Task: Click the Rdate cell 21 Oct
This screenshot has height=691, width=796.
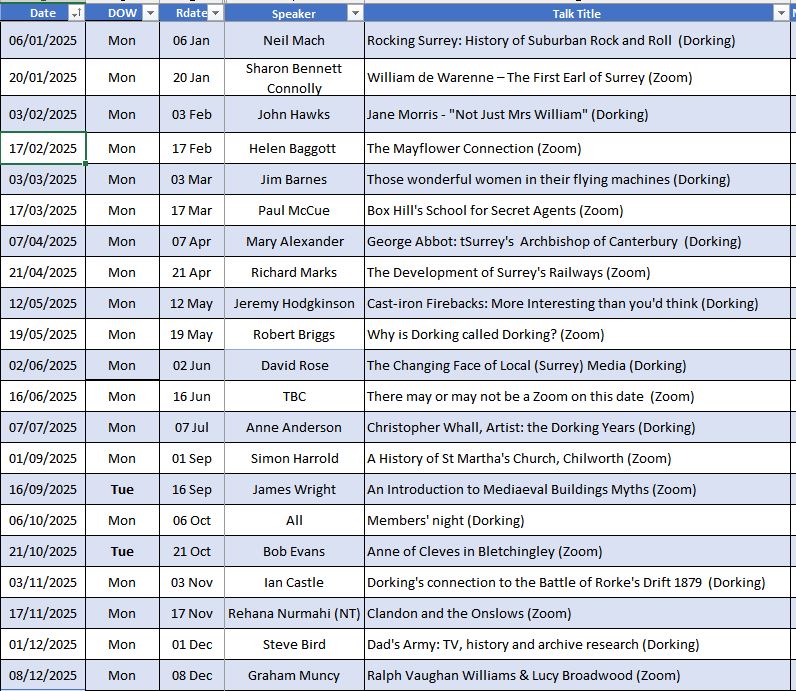Action: click(192, 552)
